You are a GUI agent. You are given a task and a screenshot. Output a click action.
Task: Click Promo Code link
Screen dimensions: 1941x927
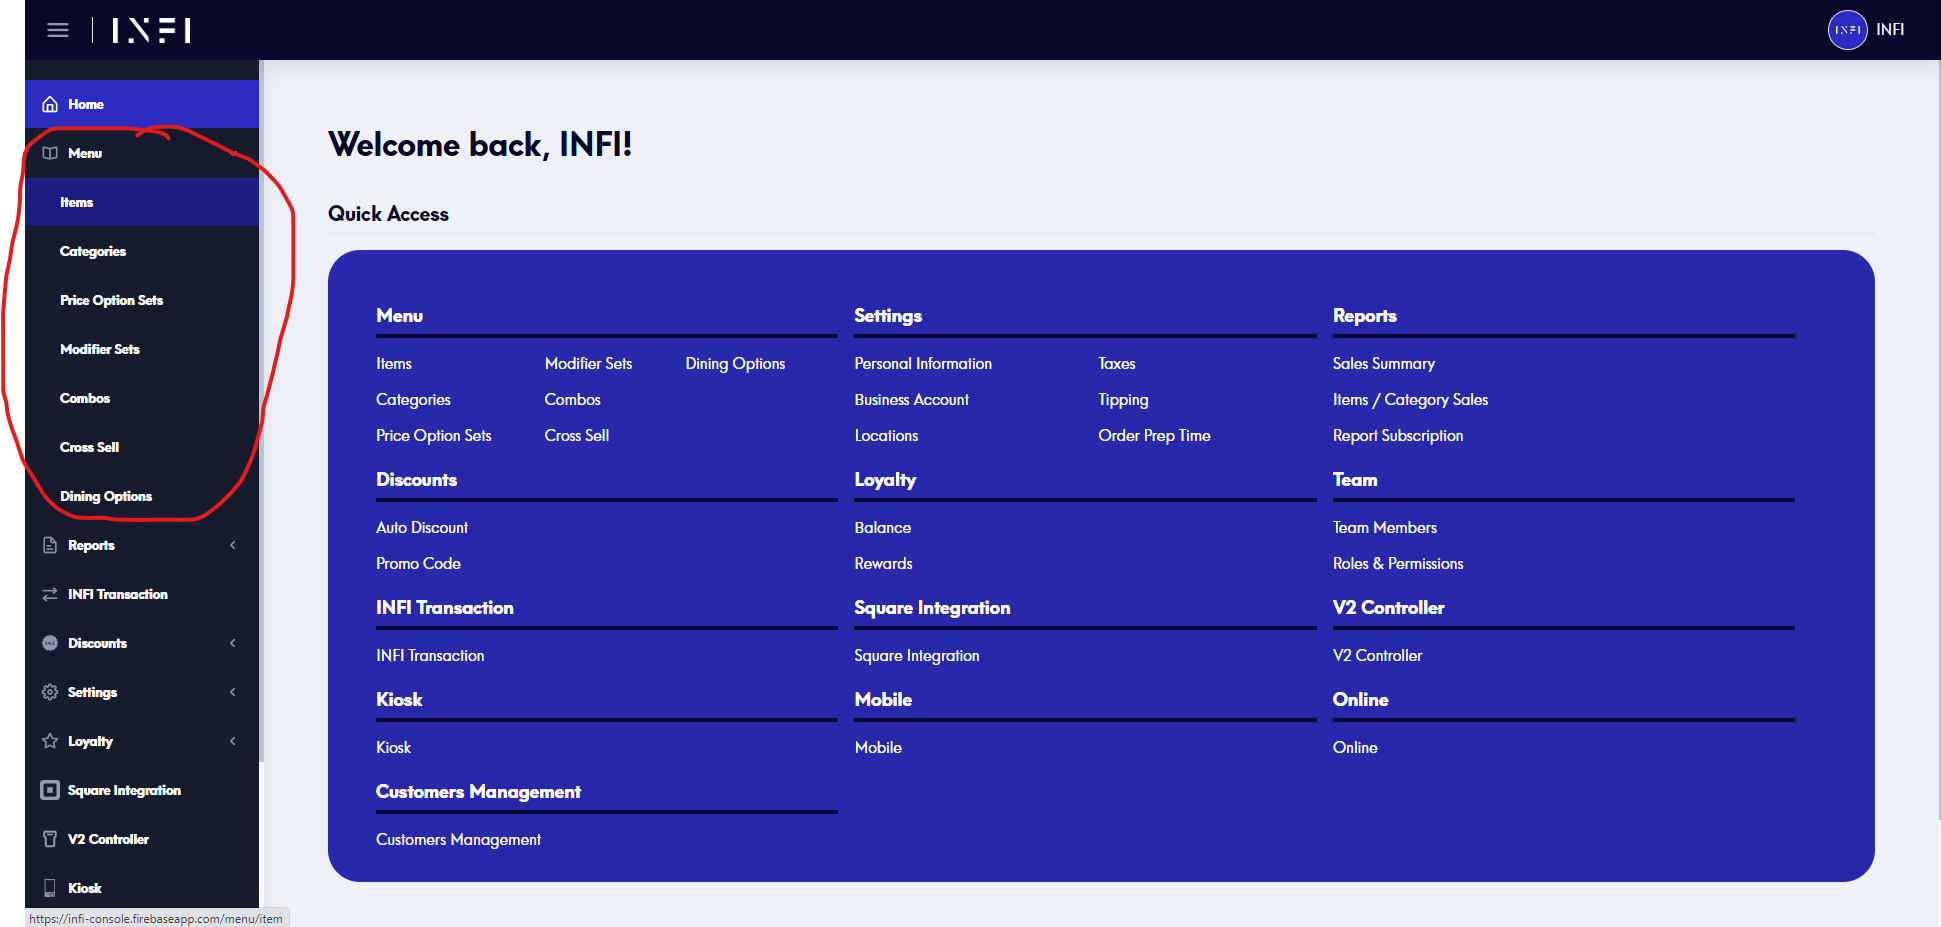[x=418, y=564]
